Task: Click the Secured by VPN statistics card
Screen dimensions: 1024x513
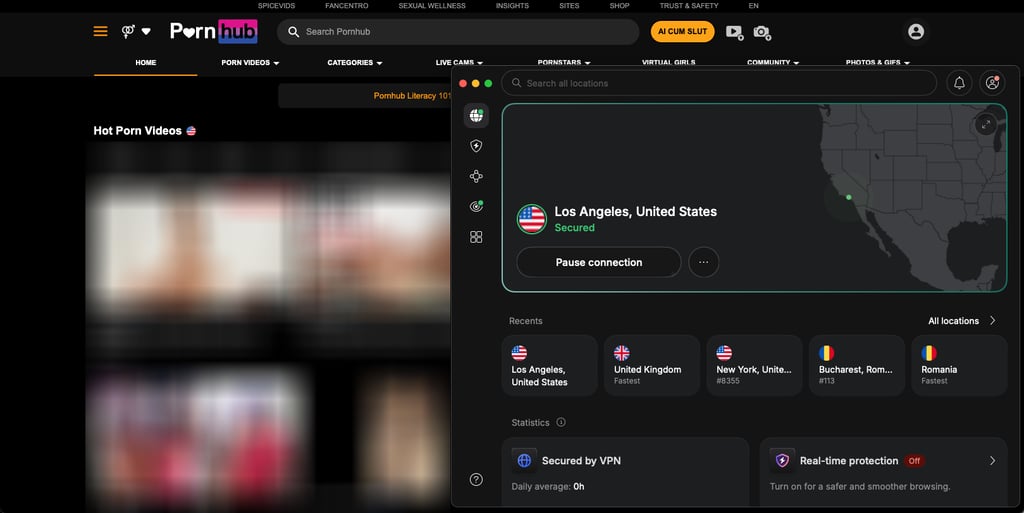Action: [626, 473]
